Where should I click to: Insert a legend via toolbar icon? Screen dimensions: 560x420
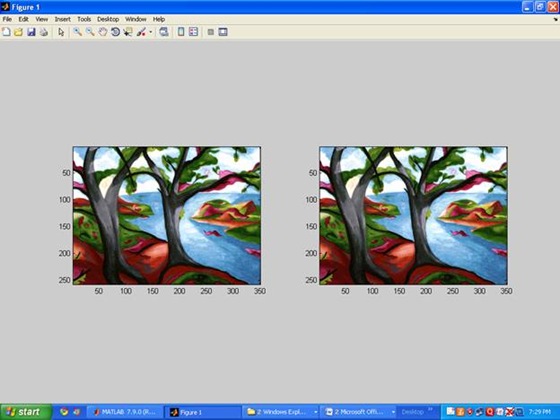[193, 32]
